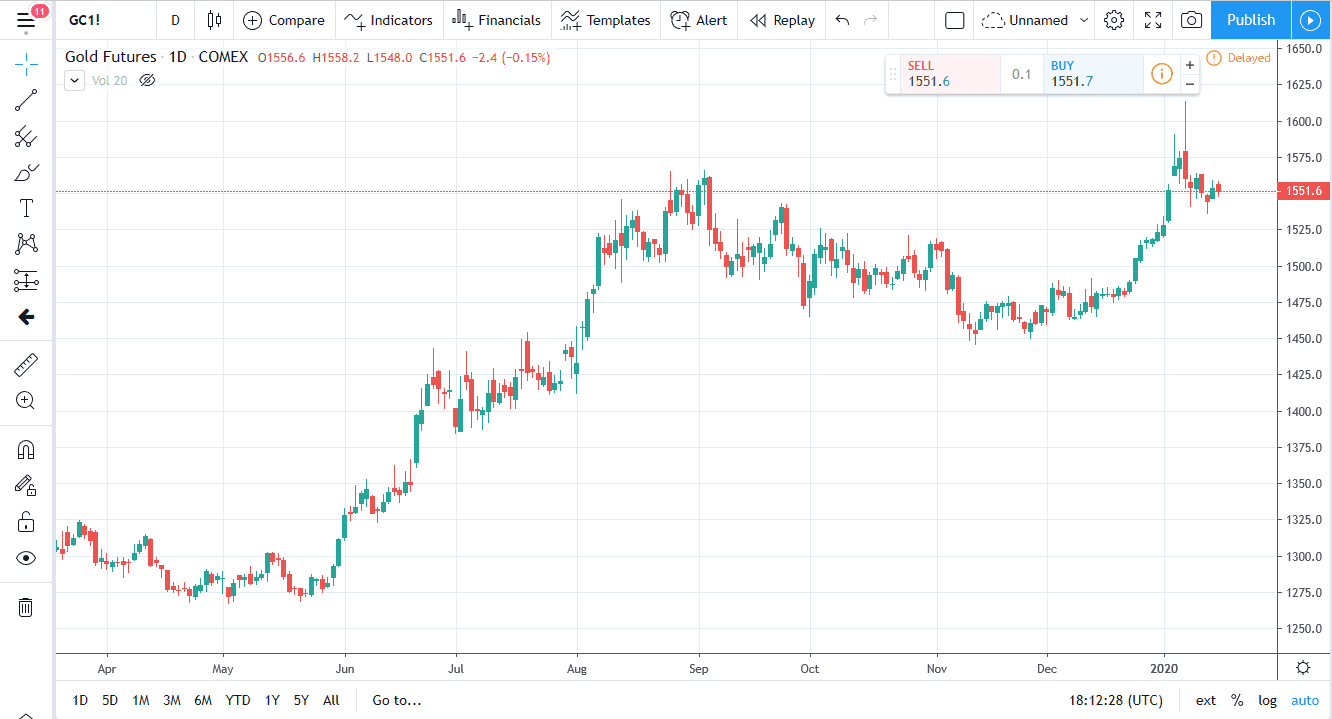Select the Trend Line drawing tool
This screenshot has height=719, width=1332.
coord(25,99)
